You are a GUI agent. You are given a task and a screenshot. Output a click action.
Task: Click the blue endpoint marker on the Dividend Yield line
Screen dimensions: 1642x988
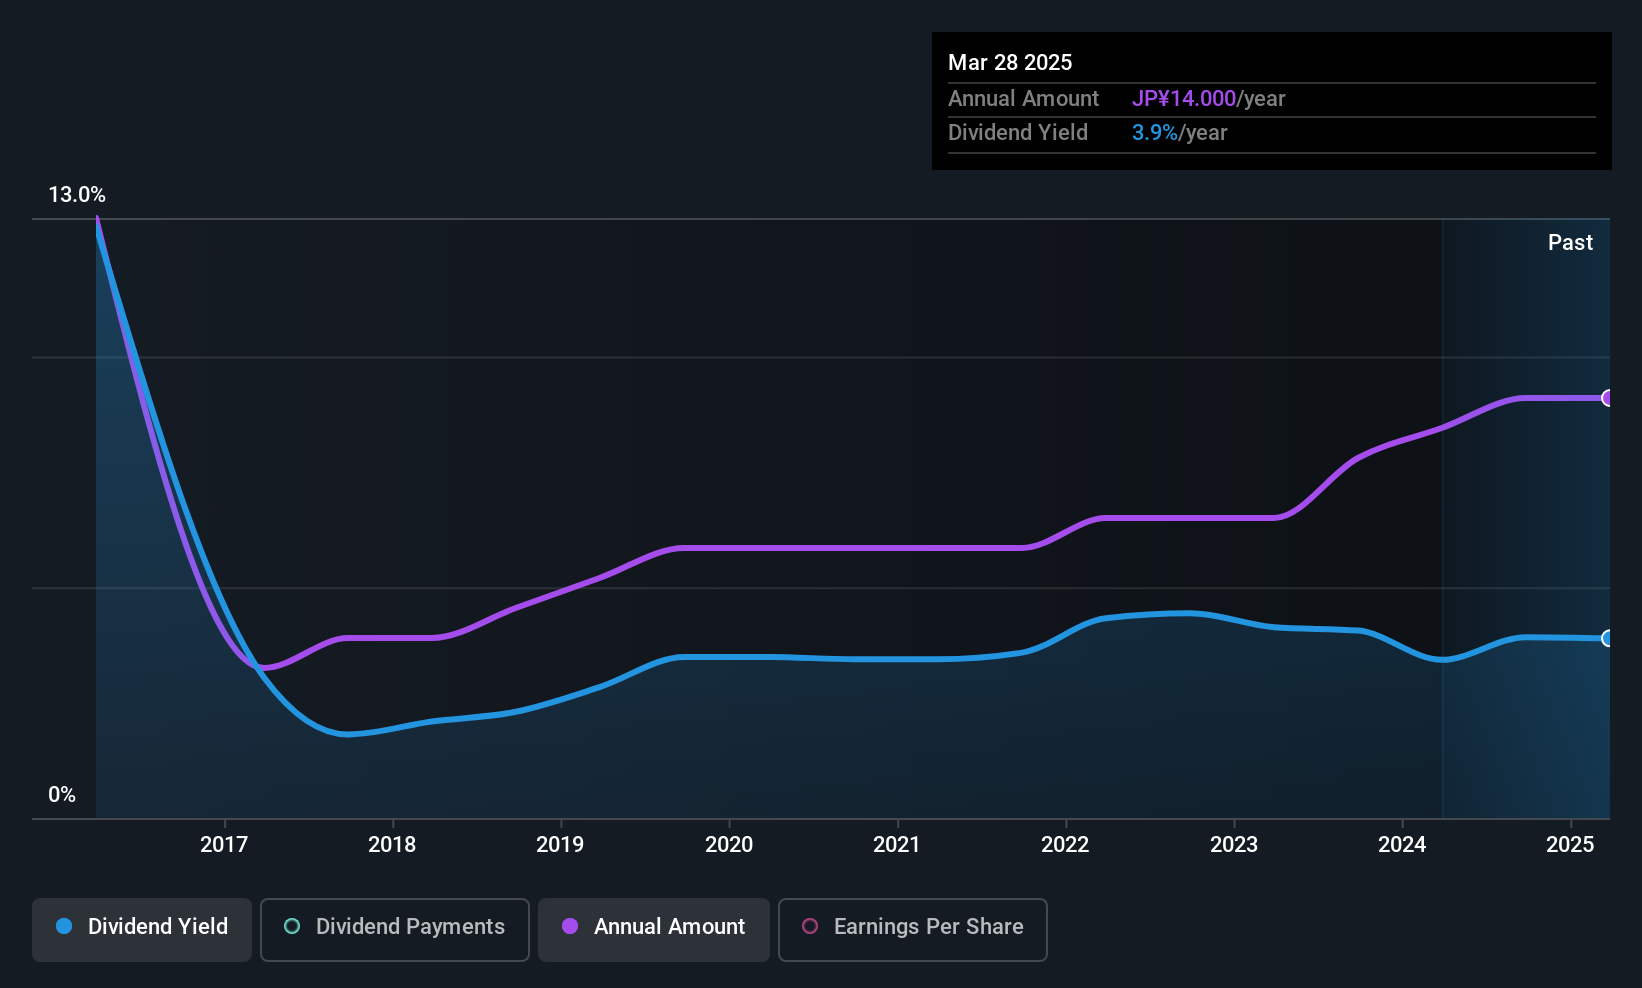point(1607,638)
